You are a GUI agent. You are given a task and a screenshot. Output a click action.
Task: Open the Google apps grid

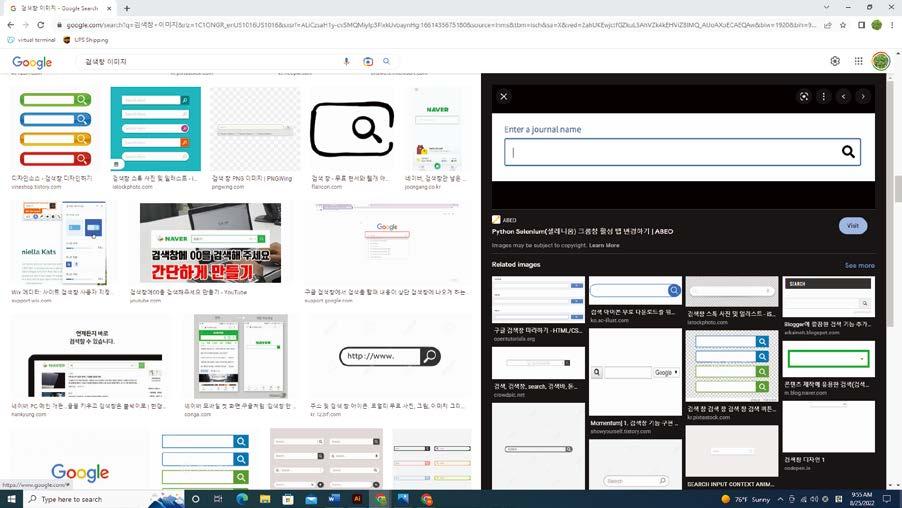pyautogui.click(x=858, y=61)
